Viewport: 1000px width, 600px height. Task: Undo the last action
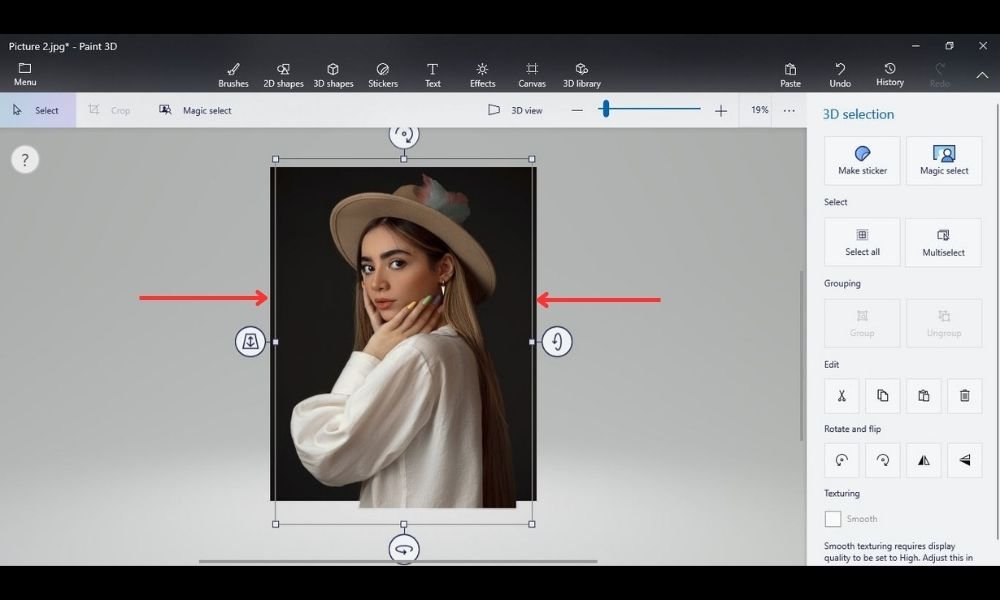(x=840, y=75)
